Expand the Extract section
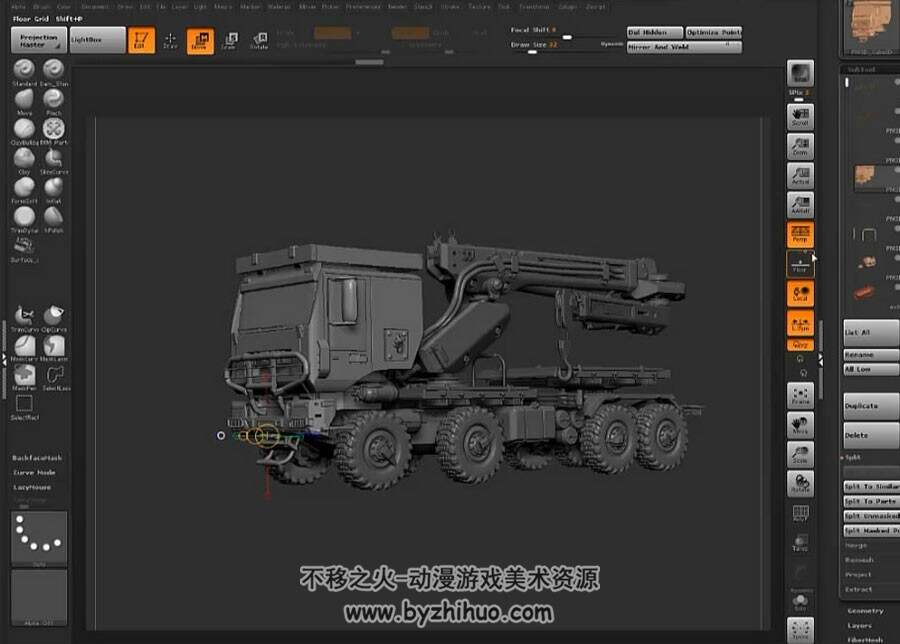 click(x=858, y=589)
